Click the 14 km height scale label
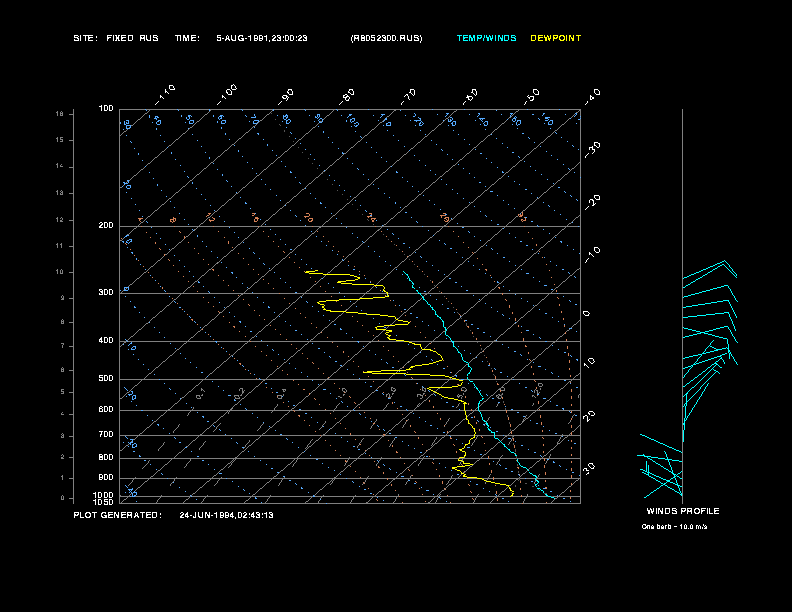The width and height of the screenshot is (792, 612). click(60, 166)
